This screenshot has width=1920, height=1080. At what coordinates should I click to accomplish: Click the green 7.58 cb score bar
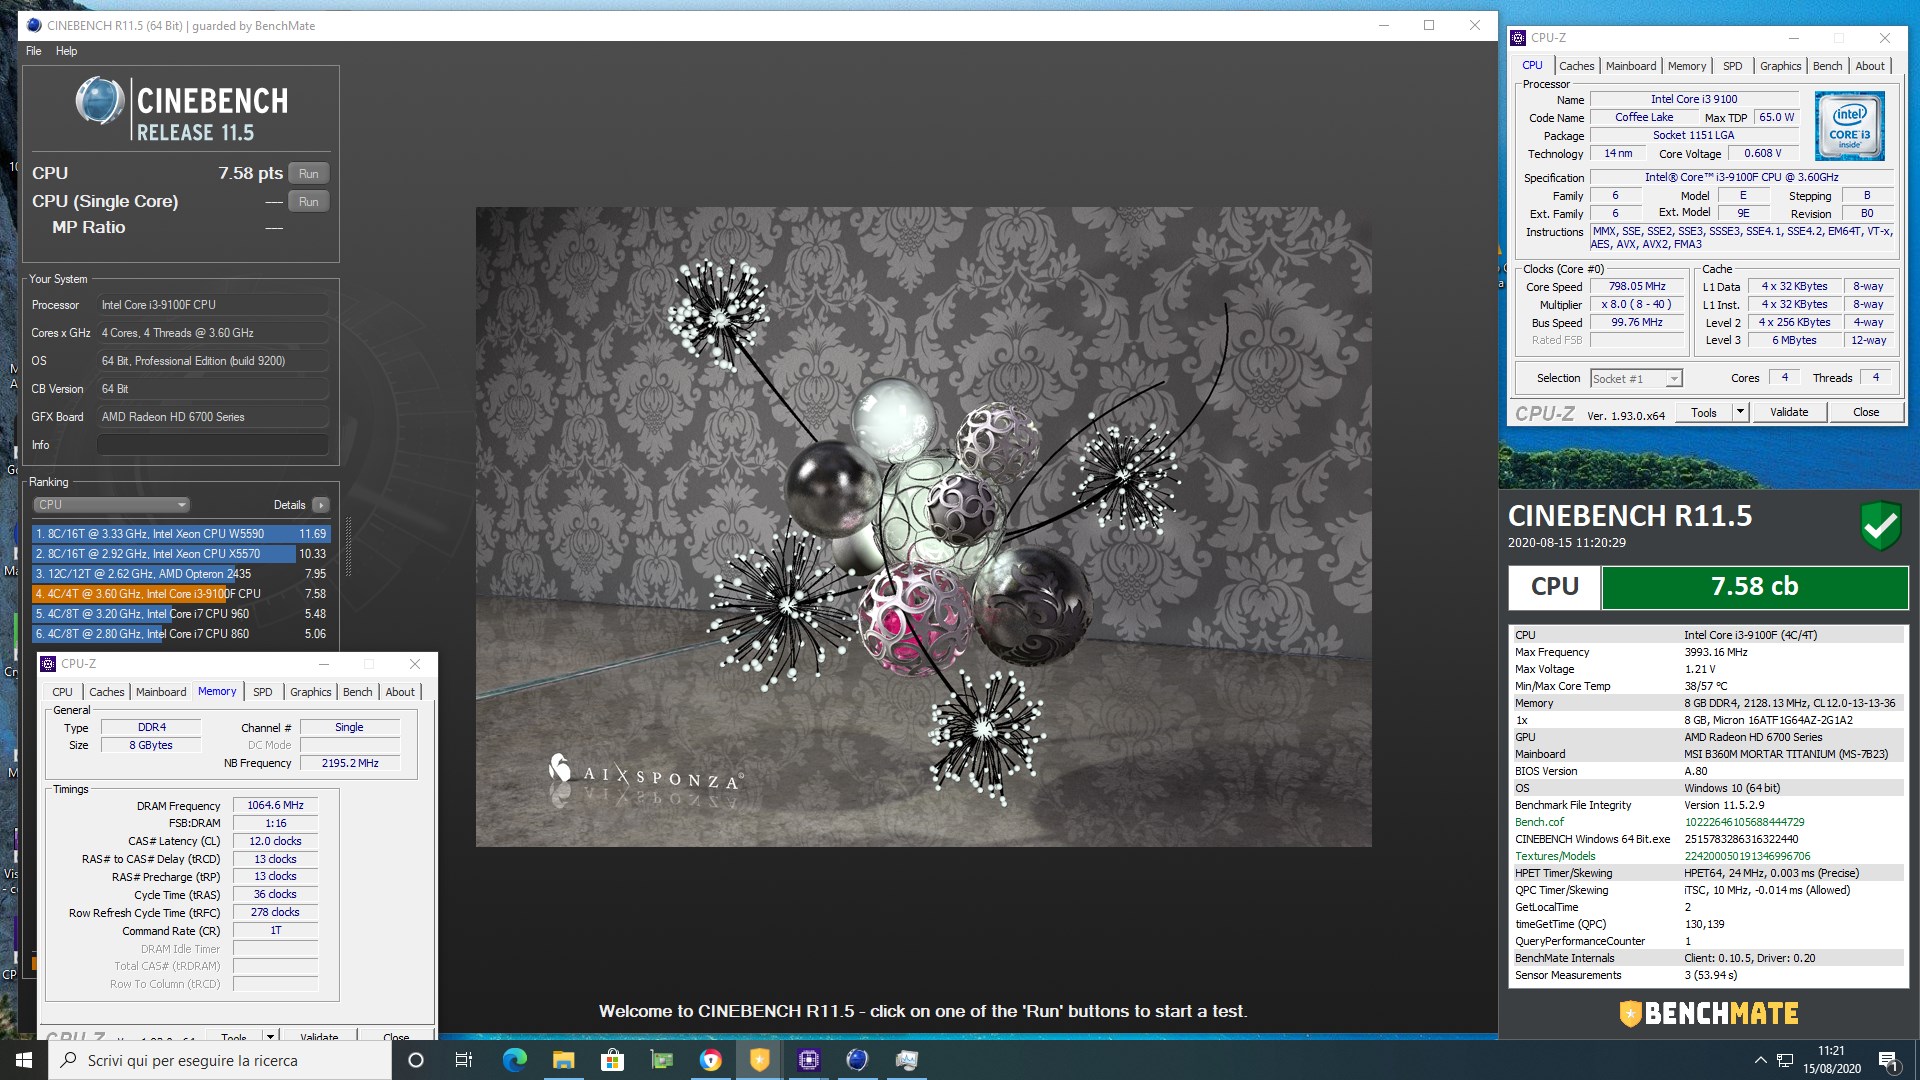point(1754,587)
